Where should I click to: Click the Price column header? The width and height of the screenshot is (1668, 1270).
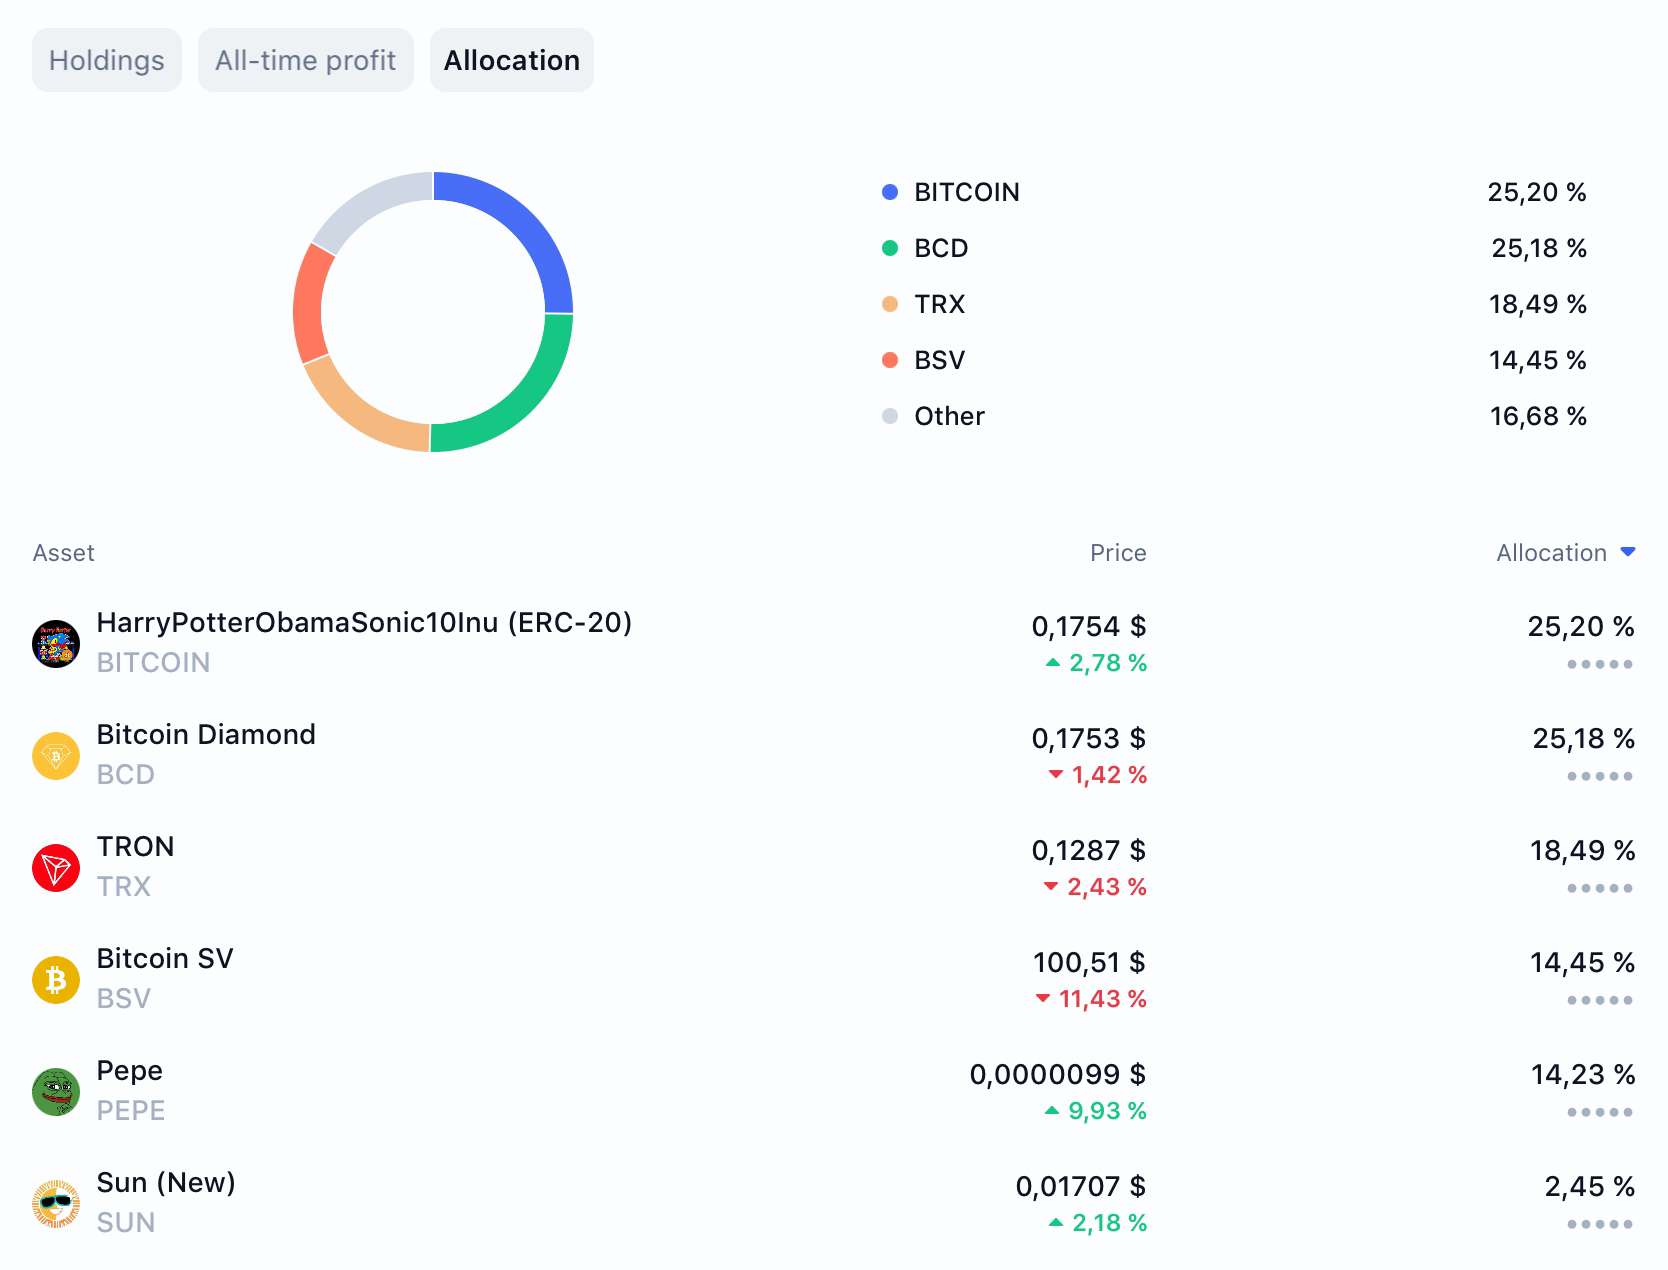pos(1118,553)
